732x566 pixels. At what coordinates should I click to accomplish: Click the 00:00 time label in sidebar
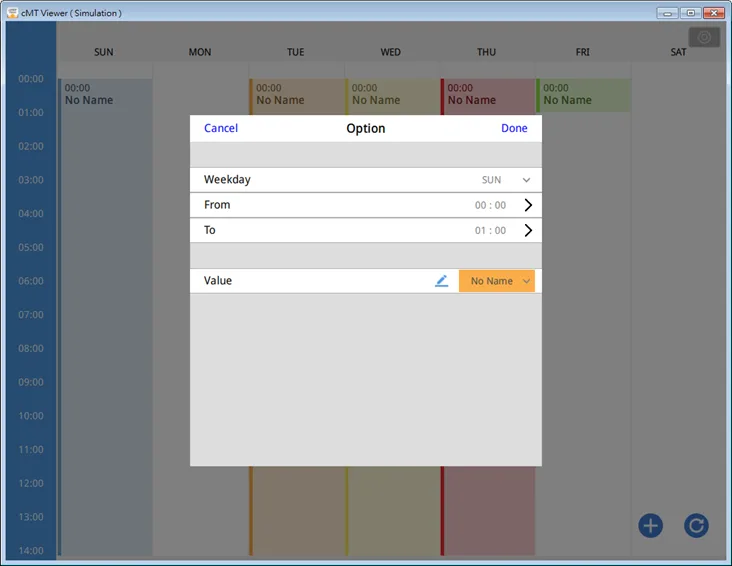pos(31,79)
